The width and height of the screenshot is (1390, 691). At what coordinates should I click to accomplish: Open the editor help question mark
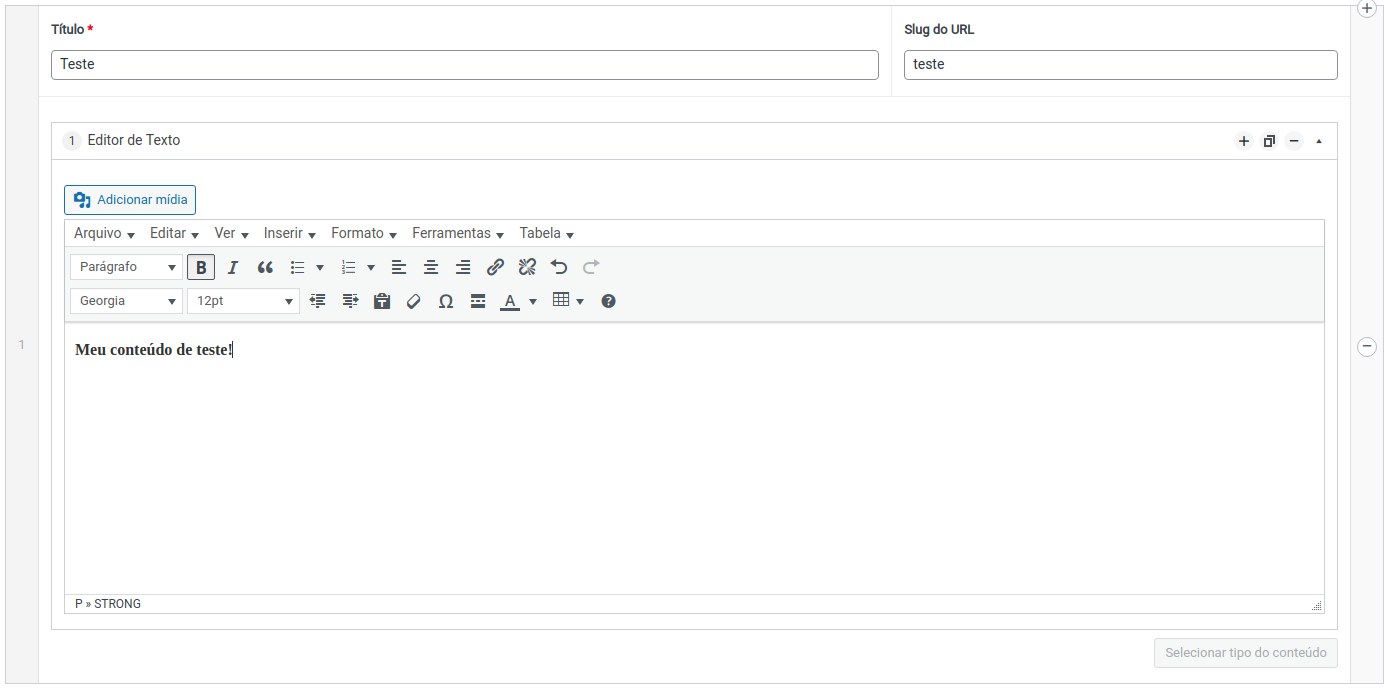pos(608,301)
